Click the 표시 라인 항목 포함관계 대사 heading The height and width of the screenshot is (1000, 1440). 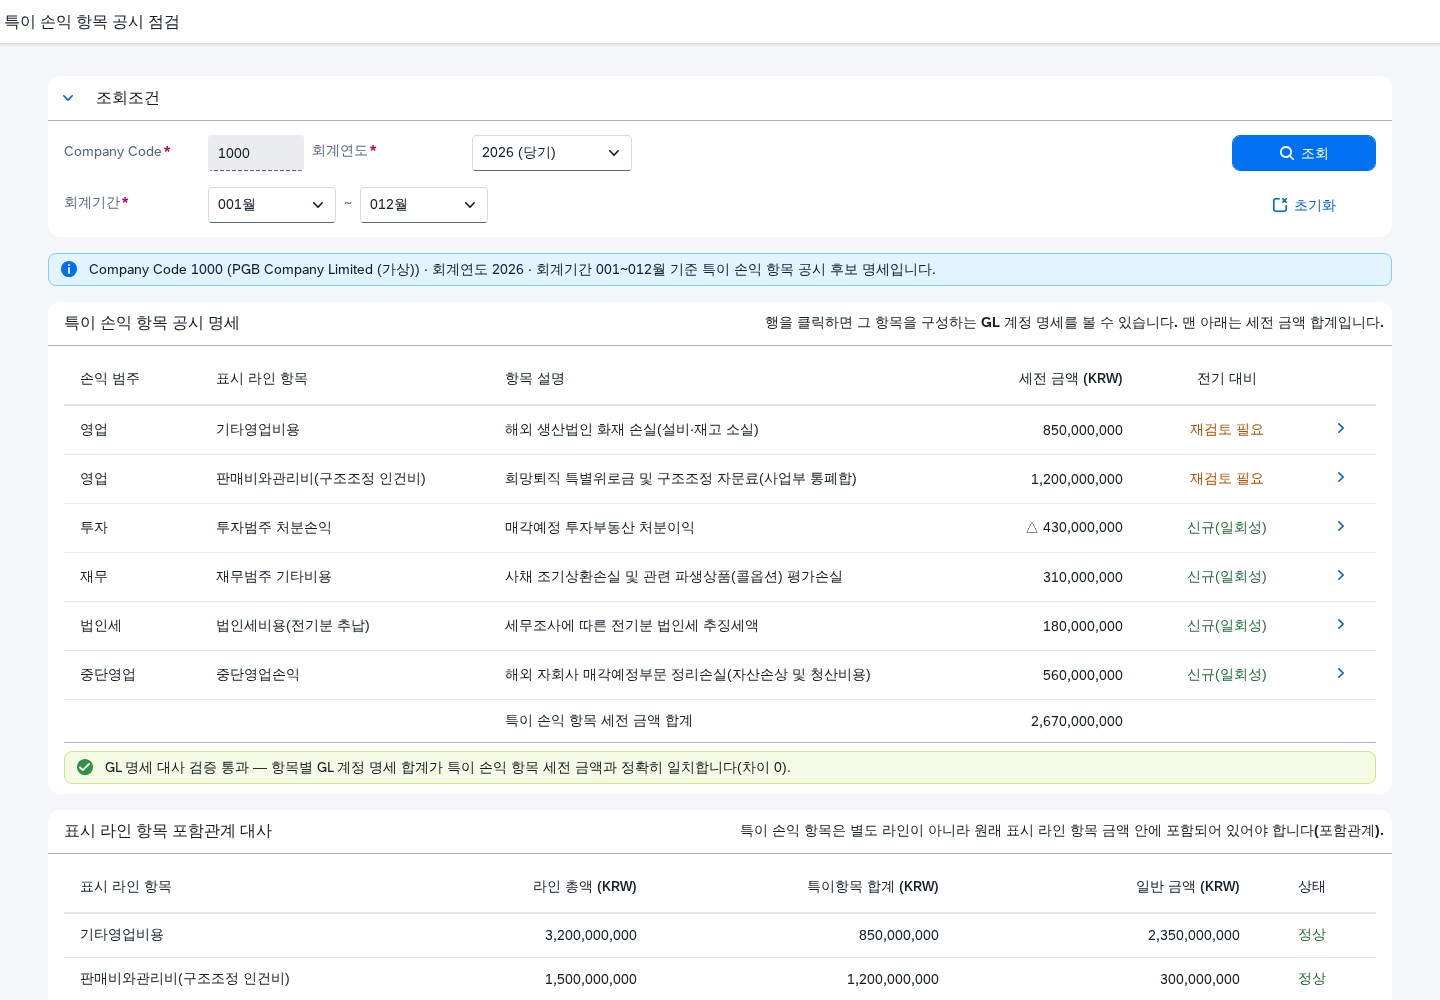[x=168, y=831]
